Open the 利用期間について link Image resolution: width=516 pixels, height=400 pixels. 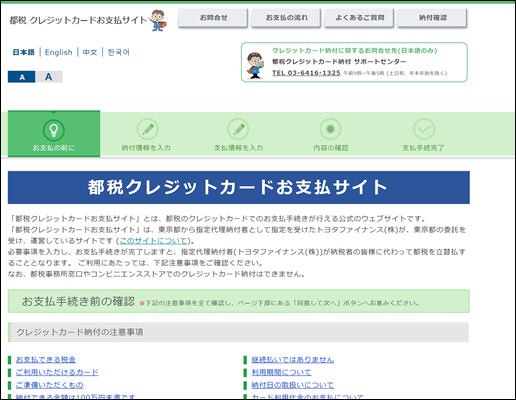coord(281,372)
